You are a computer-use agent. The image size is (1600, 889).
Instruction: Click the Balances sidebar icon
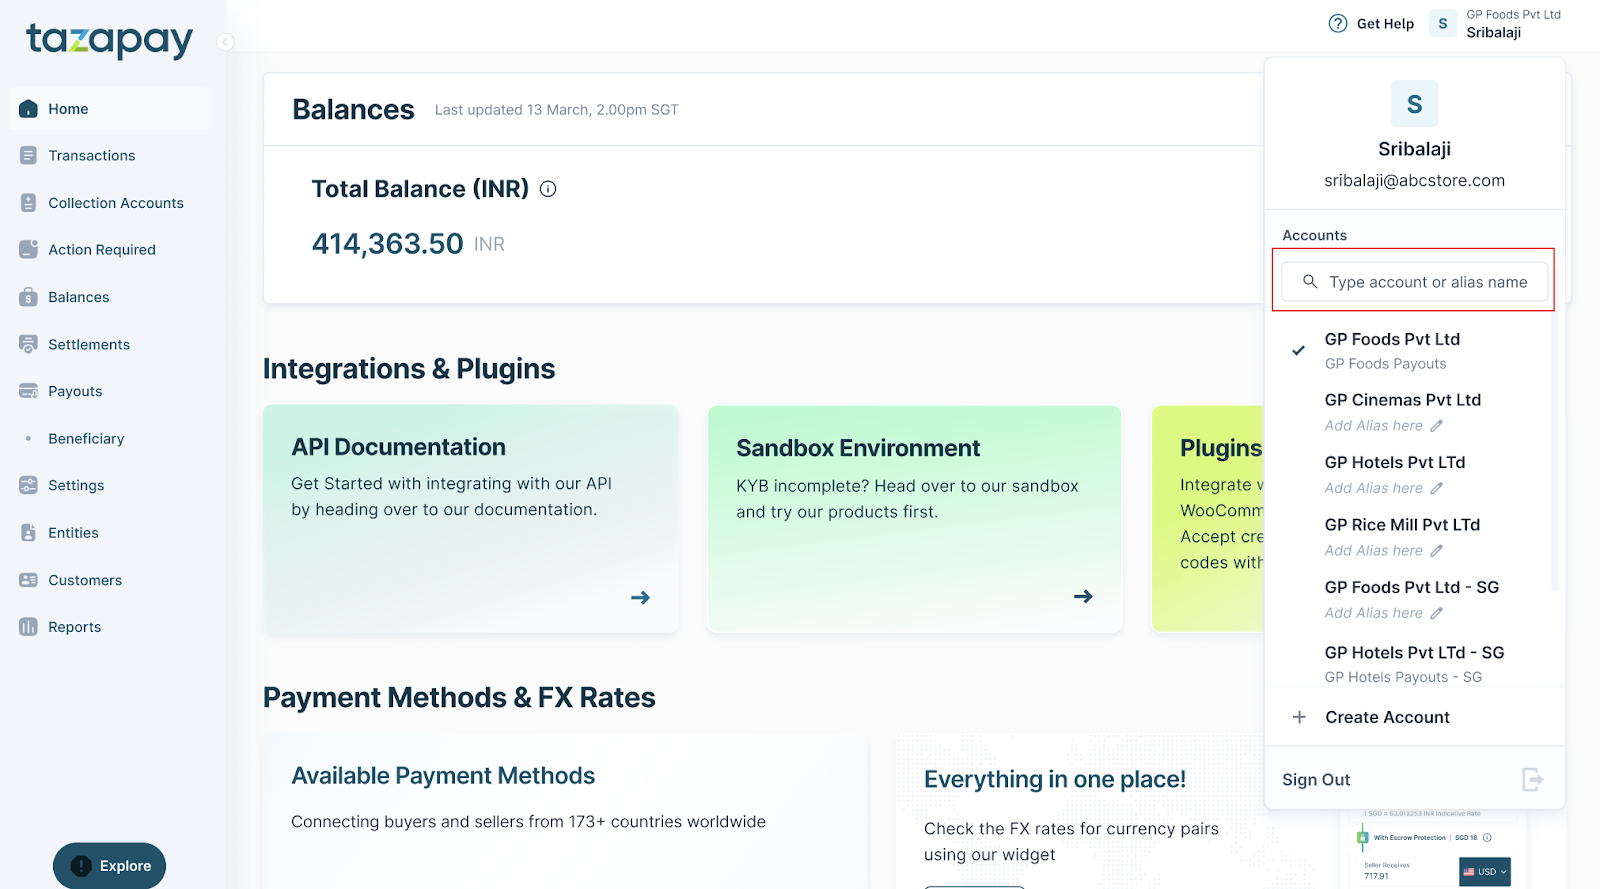coord(28,297)
